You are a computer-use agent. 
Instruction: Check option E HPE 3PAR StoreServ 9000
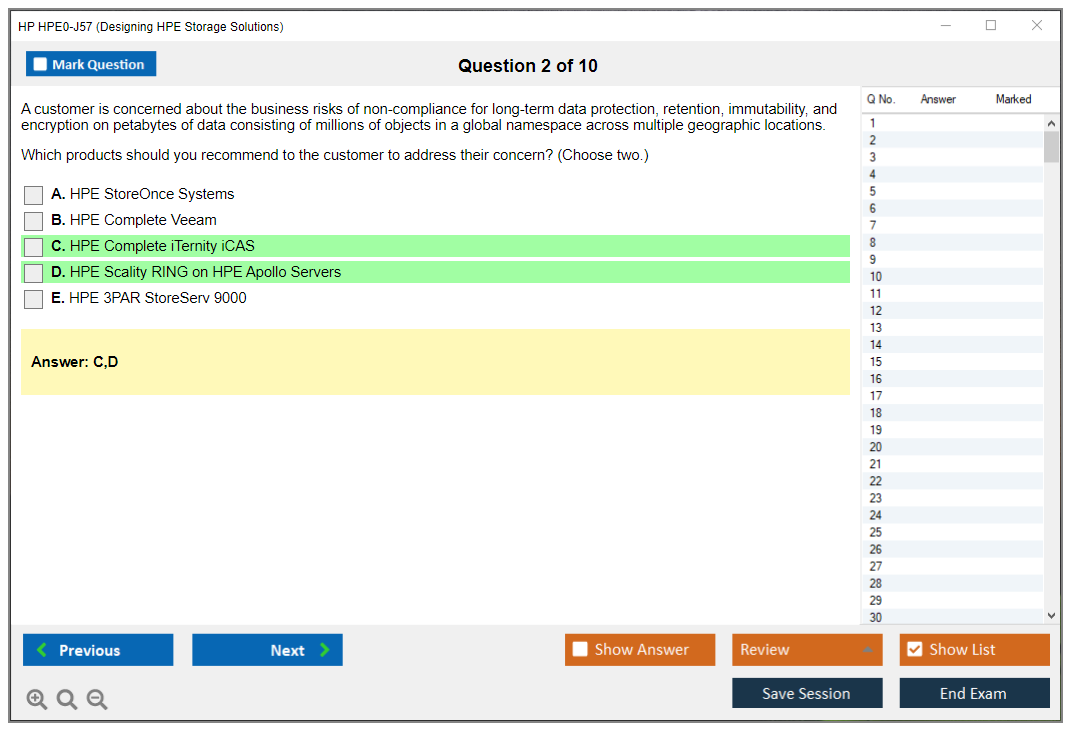click(33, 299)
